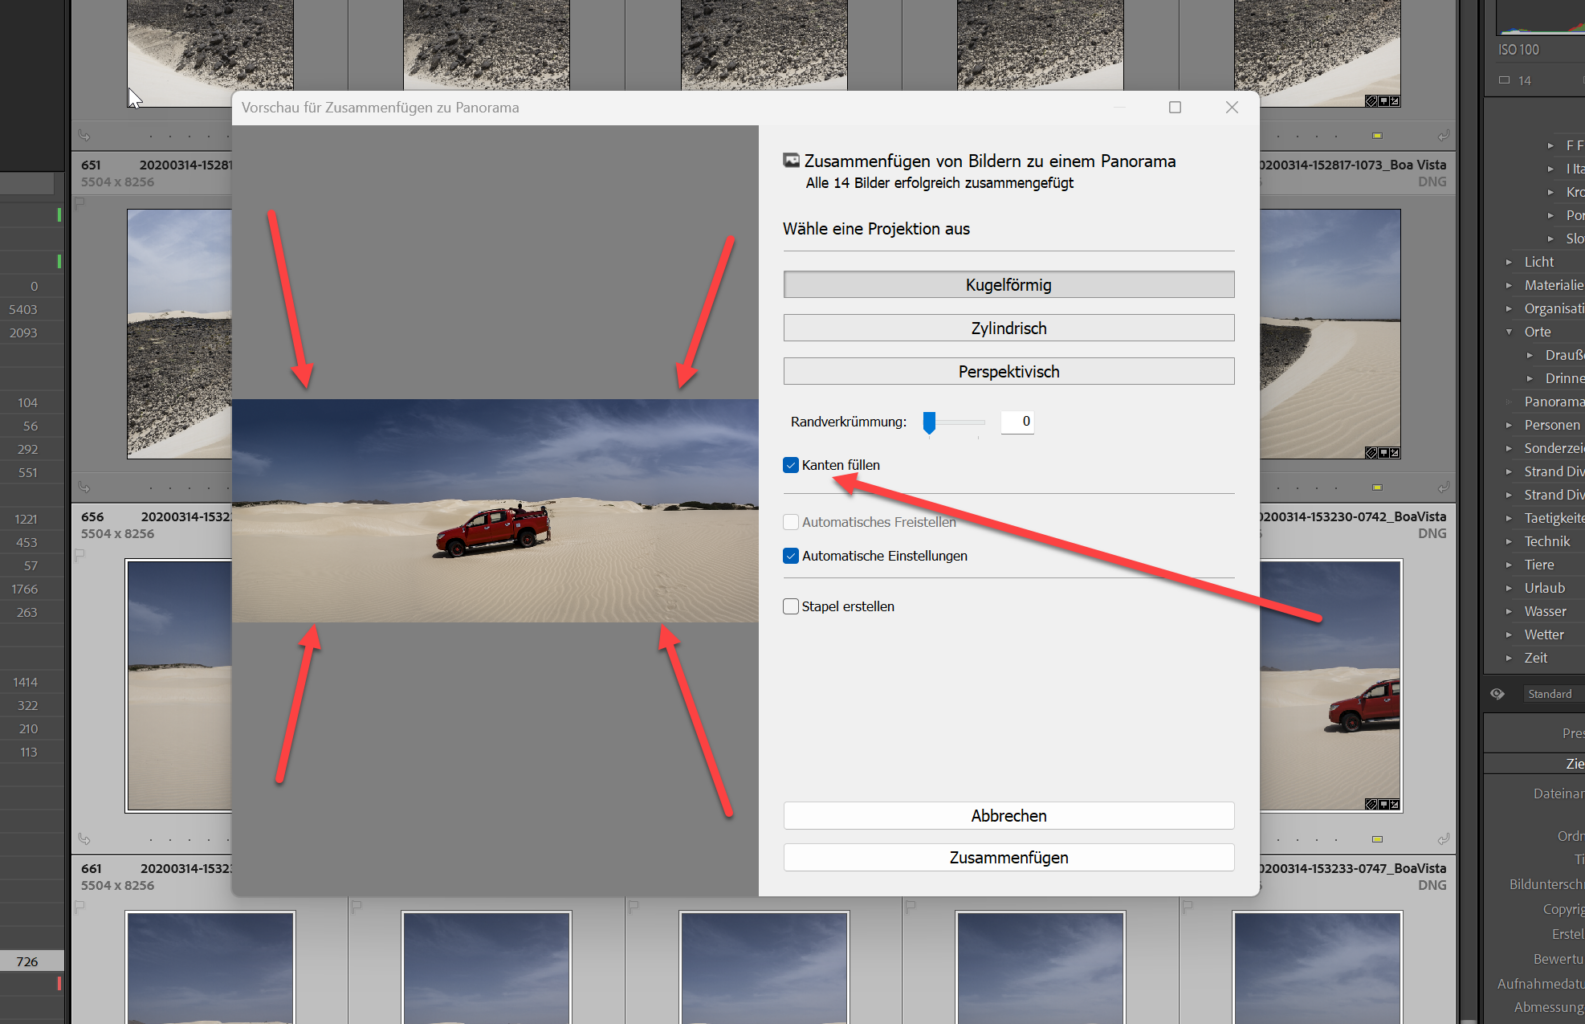
Task: Open the Standard metadata preset dropdown
Action: pyautogui.click(x=1553, y=694)
